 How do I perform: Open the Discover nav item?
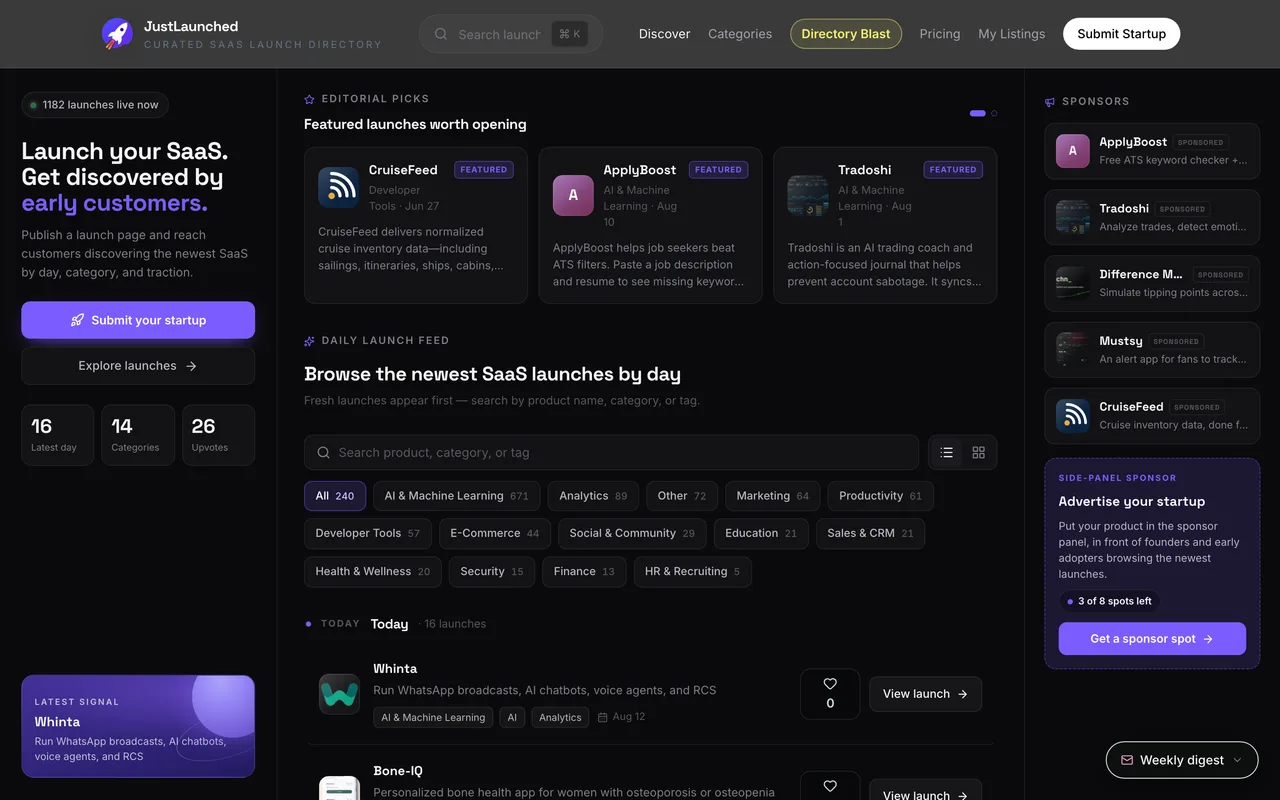click(665, 34)
